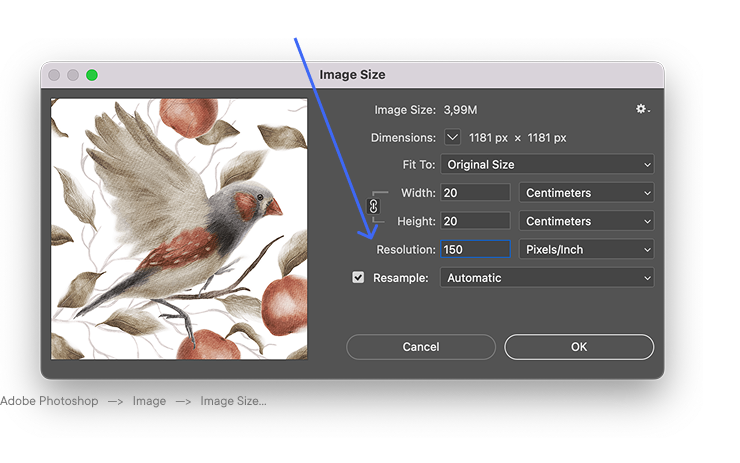Toggle the constrain proportions chain link
The height and width of the screenshot is (463, 740).
coord(374,206)
